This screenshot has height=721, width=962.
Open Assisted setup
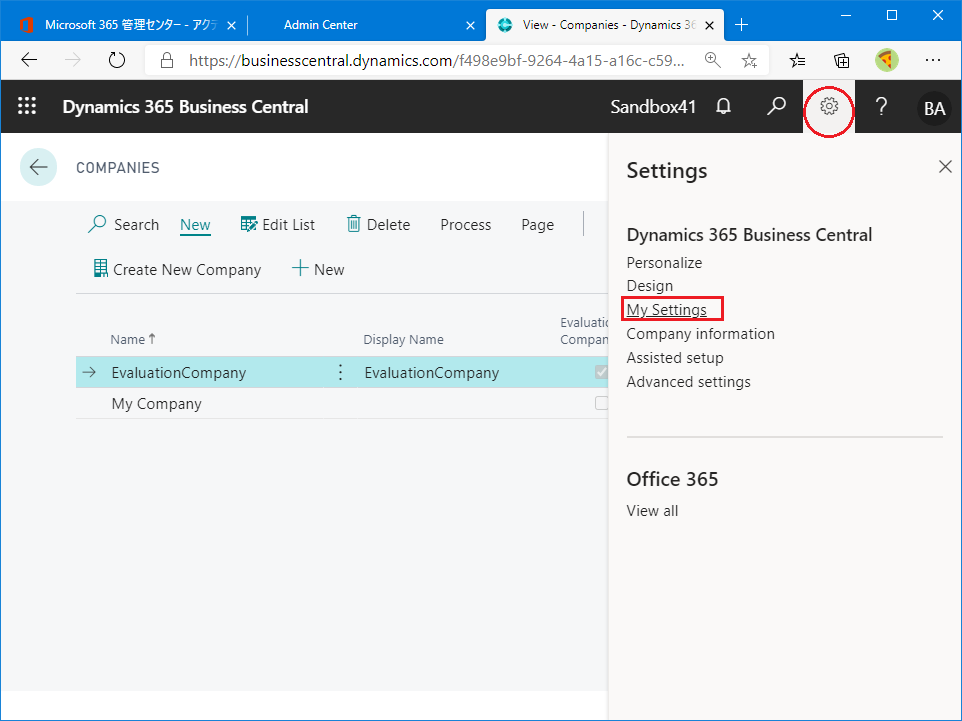(x=675, y=358)
